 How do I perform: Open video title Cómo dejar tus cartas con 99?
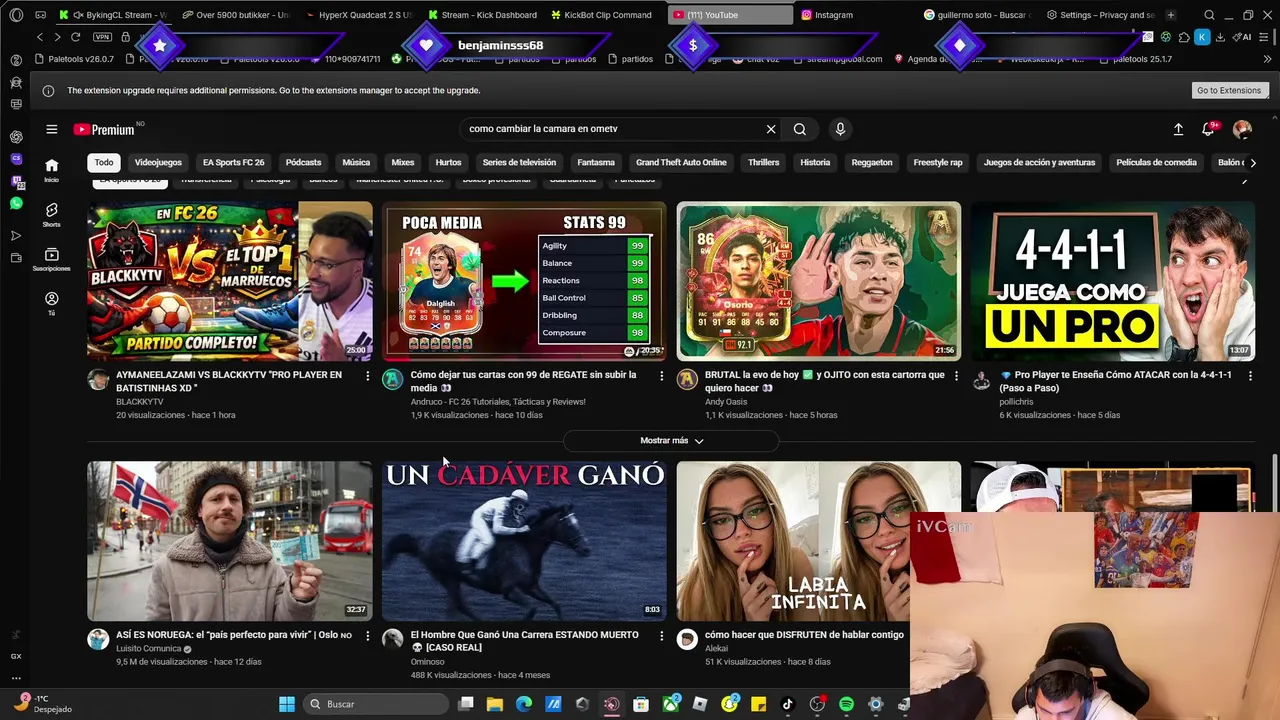523,381
